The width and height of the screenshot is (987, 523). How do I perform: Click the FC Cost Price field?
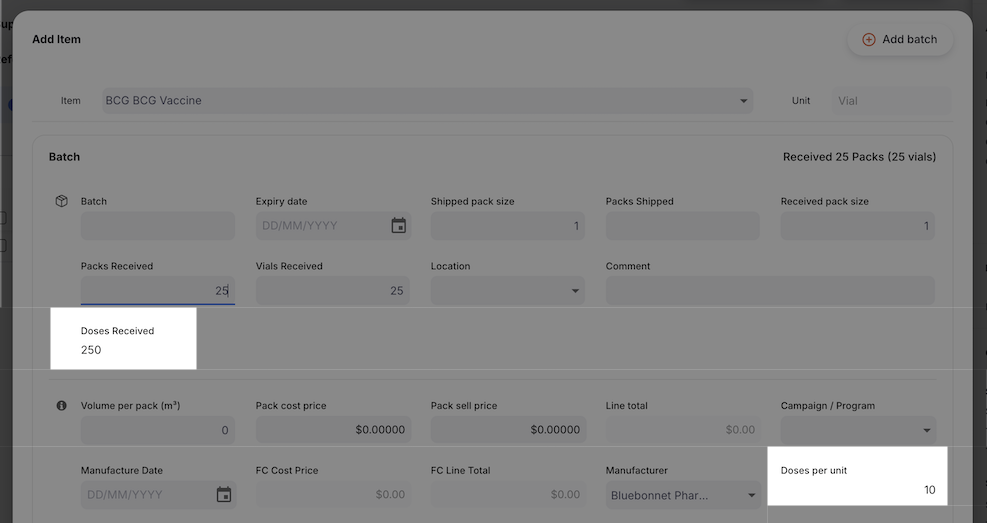coord(333,495)
